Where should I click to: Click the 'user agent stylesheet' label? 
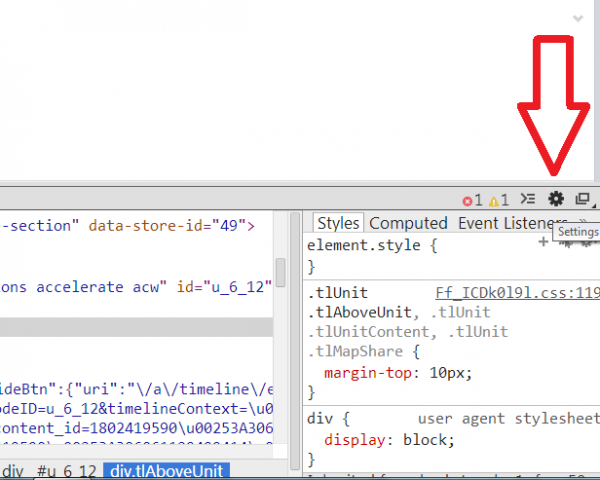pyautogui.click(x=509, y=418)
